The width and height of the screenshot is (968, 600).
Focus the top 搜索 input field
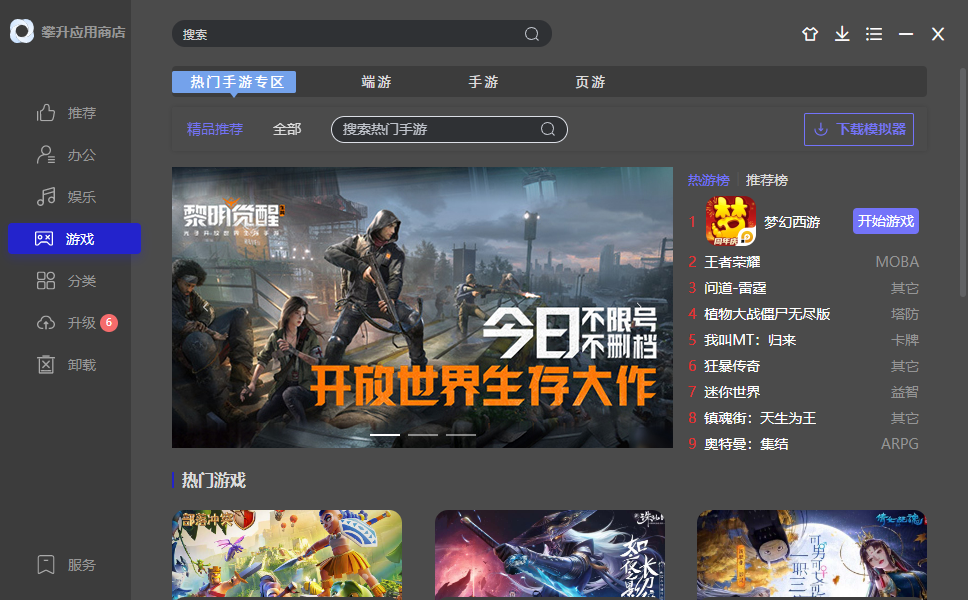pos(362,34)
